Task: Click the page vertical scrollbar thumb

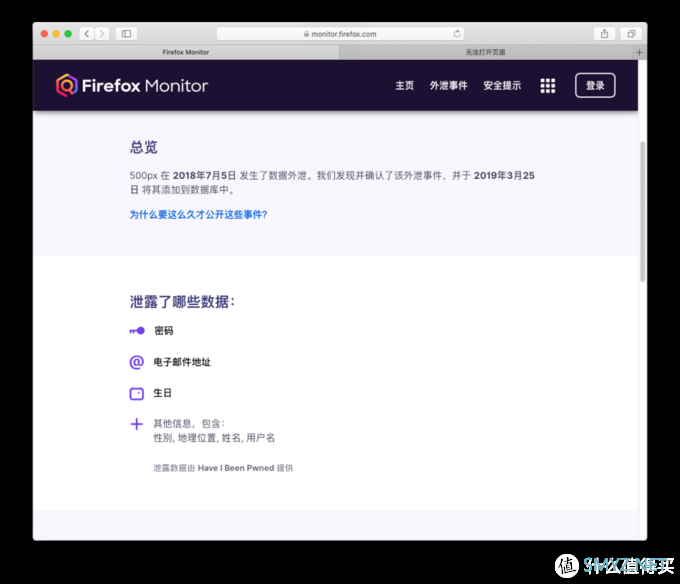Action: (x=642, y=212)
